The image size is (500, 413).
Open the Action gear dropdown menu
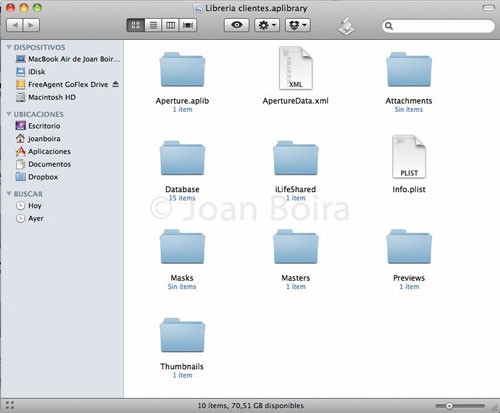point(267,25)
